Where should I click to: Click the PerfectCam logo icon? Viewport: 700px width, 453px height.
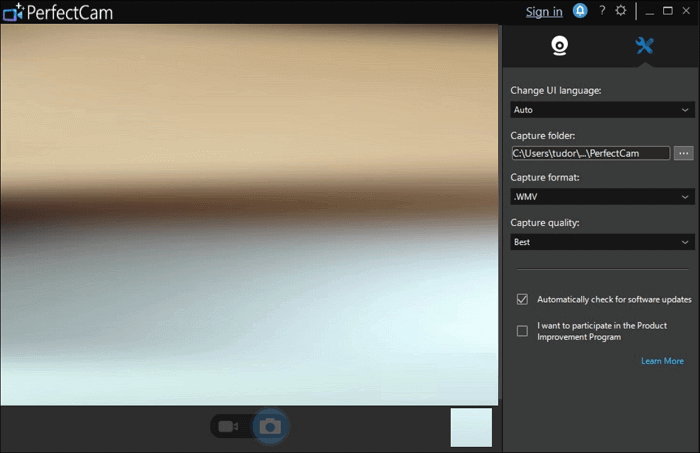click(13, 12)
